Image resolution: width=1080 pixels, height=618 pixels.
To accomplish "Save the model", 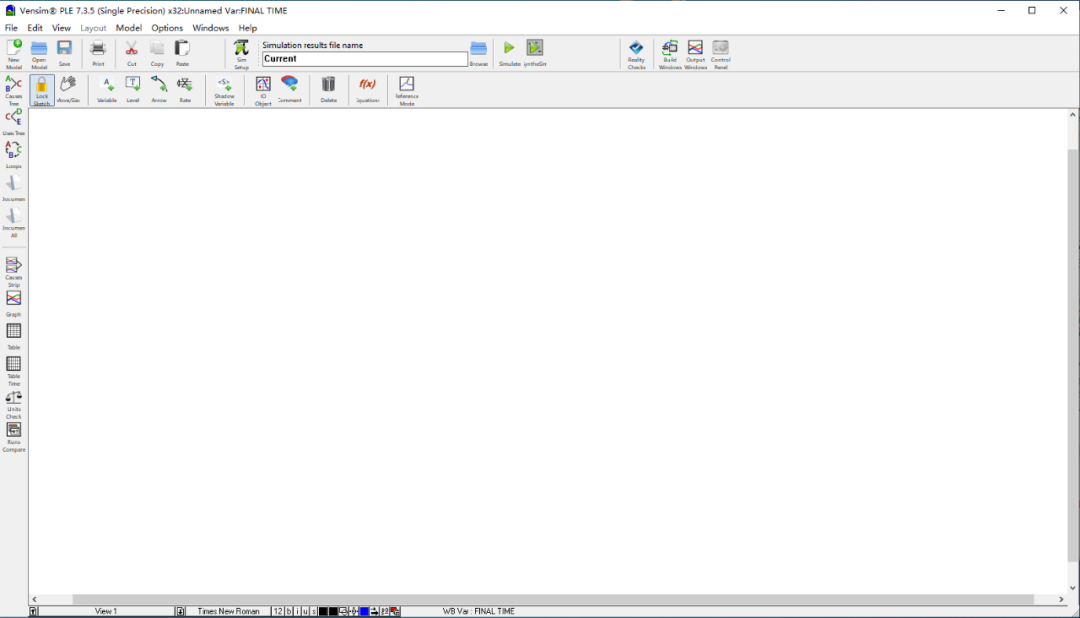I will (64, 54).
